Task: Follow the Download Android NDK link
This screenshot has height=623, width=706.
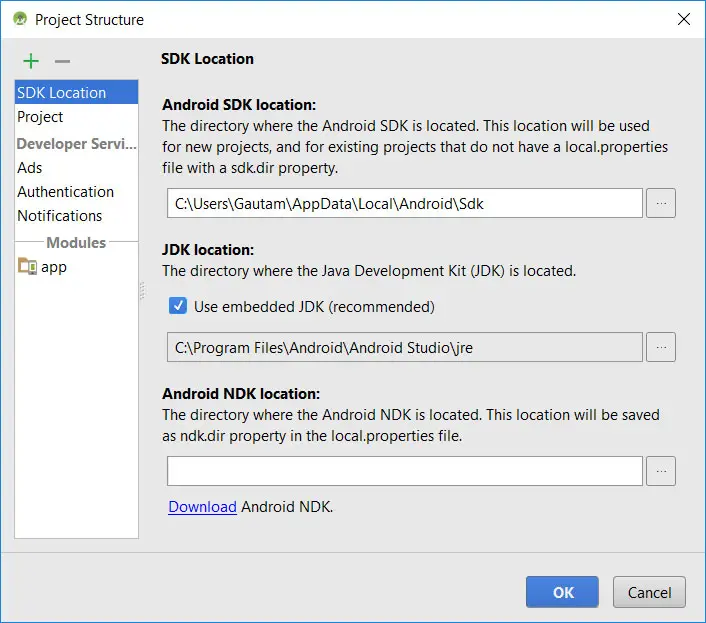Action: click(x=202, y=507)
